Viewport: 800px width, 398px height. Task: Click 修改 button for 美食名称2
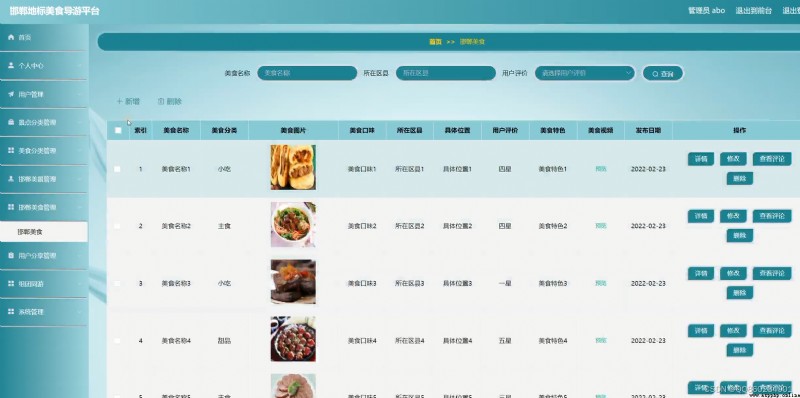click(733, 216)
